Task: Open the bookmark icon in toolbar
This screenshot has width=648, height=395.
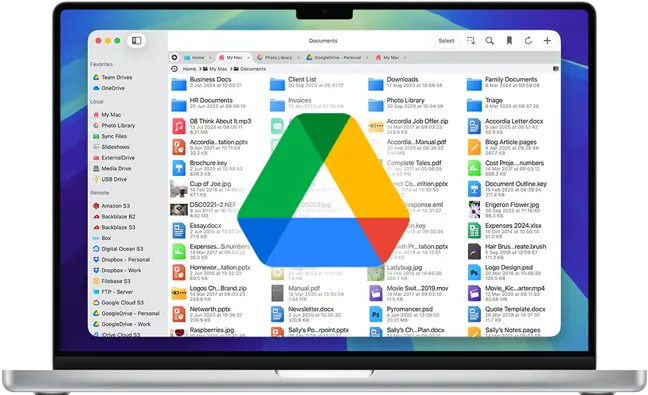Action: [509, 40]
